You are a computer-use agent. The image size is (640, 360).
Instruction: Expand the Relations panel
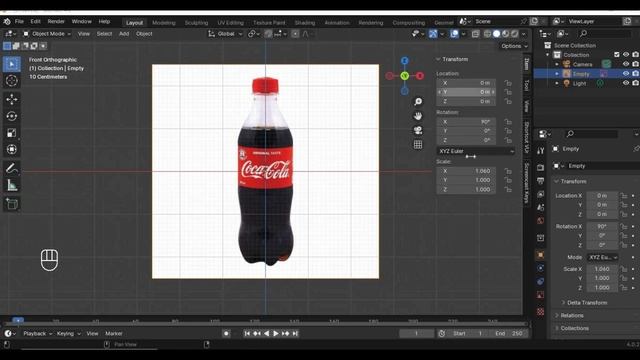(x=569, y=315)
